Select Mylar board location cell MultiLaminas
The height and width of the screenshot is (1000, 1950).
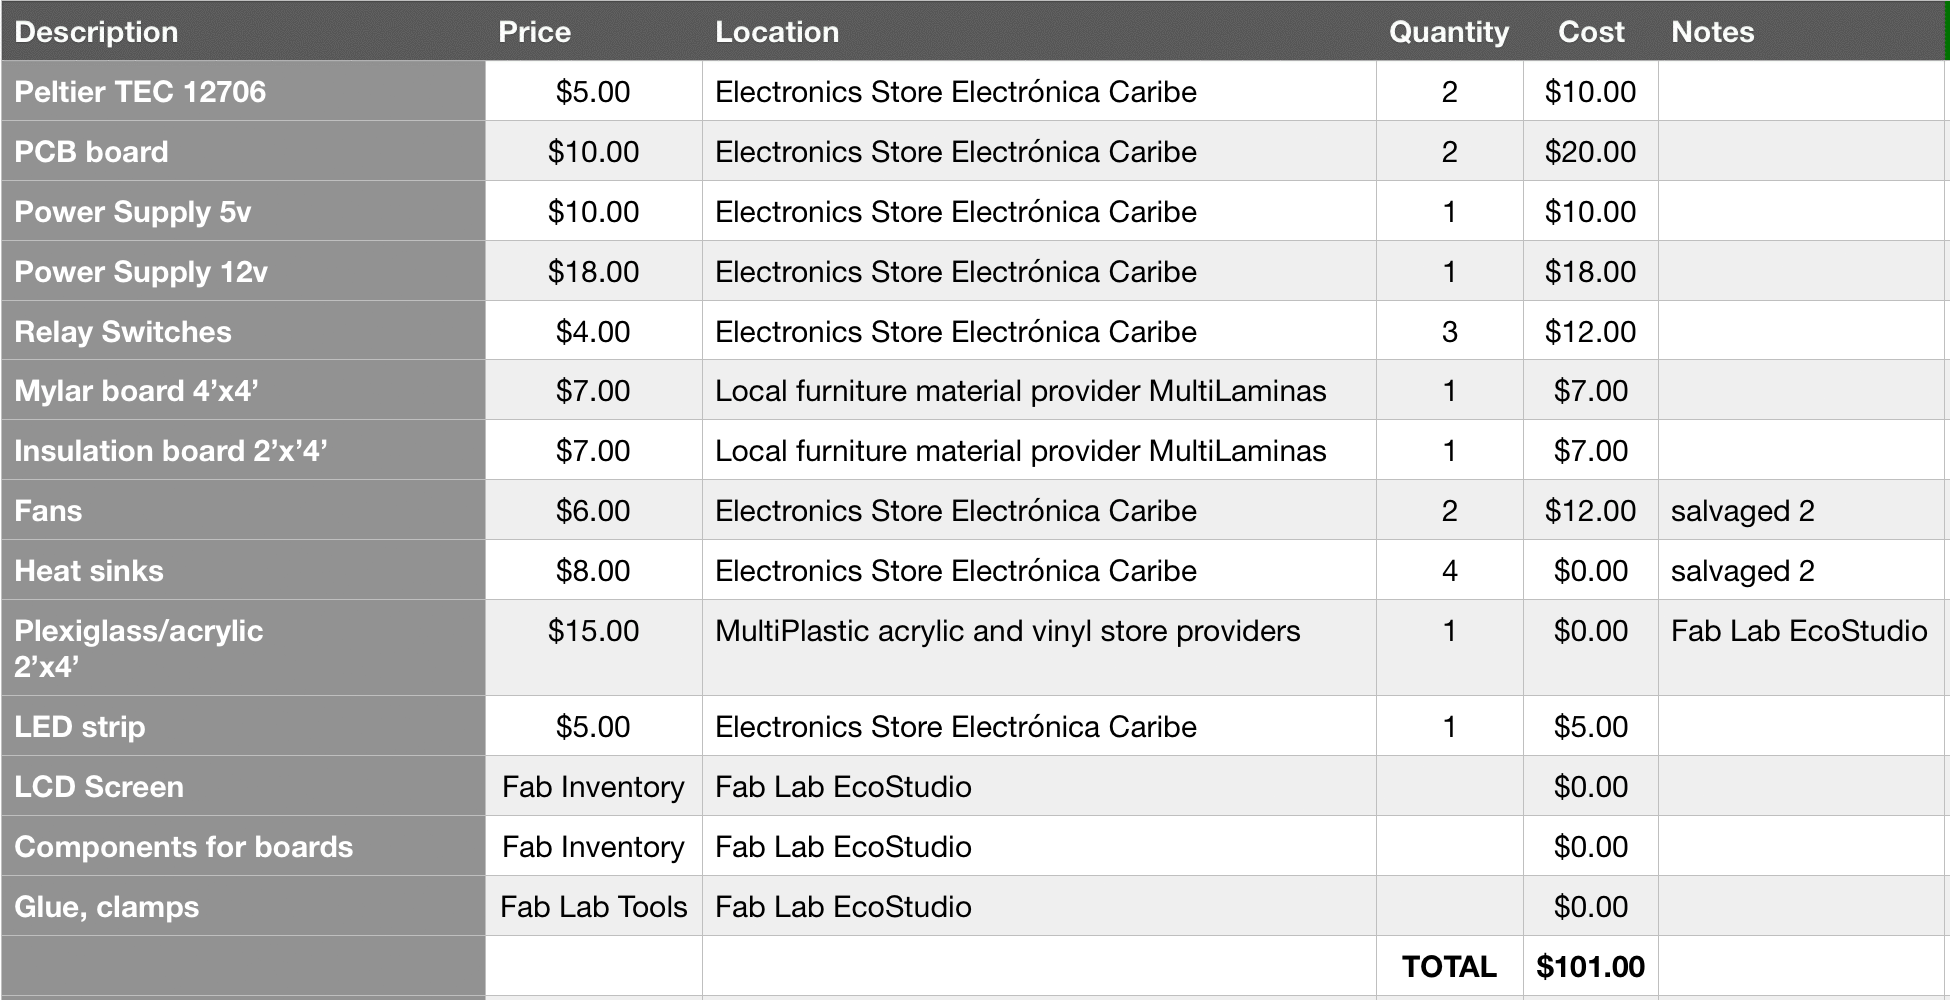pyautogui.click(x=1039, y=390)
